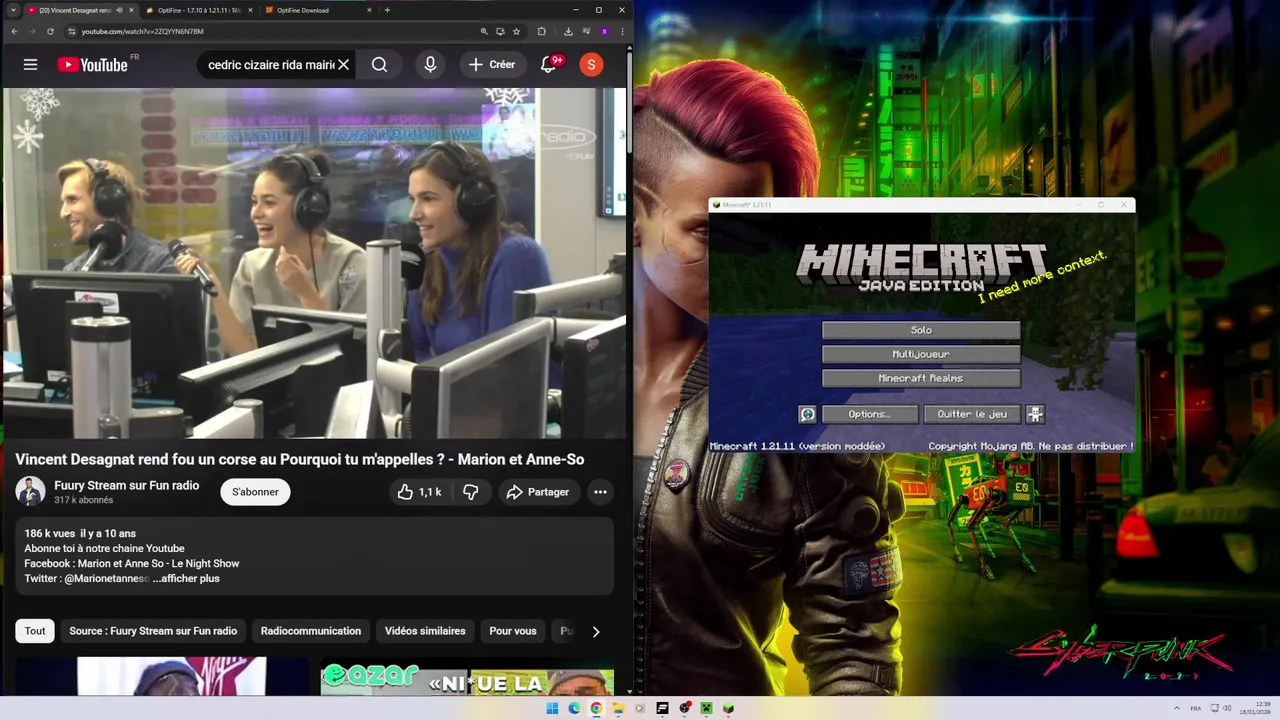
Task: Click Quitter le jeu in Minecraft
Action: 972,414
